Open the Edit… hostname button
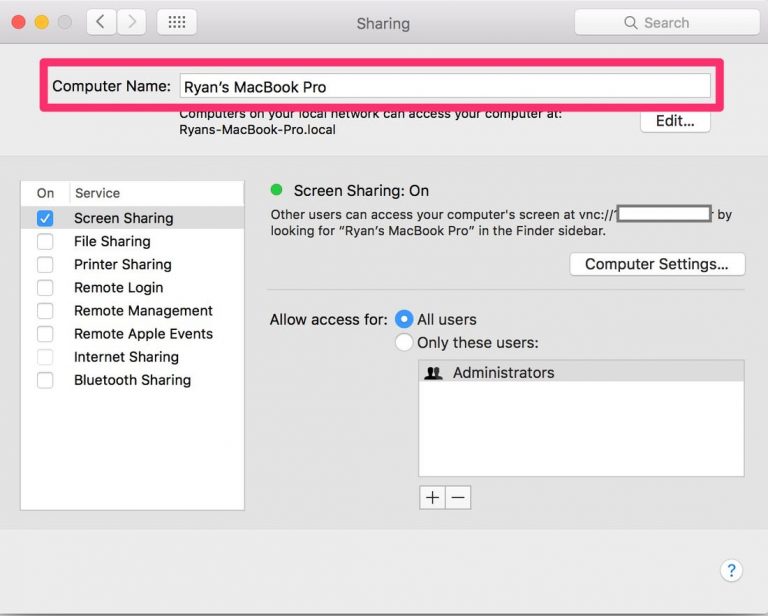The width and height of the screenshot is (768, 616). point(675,121)
